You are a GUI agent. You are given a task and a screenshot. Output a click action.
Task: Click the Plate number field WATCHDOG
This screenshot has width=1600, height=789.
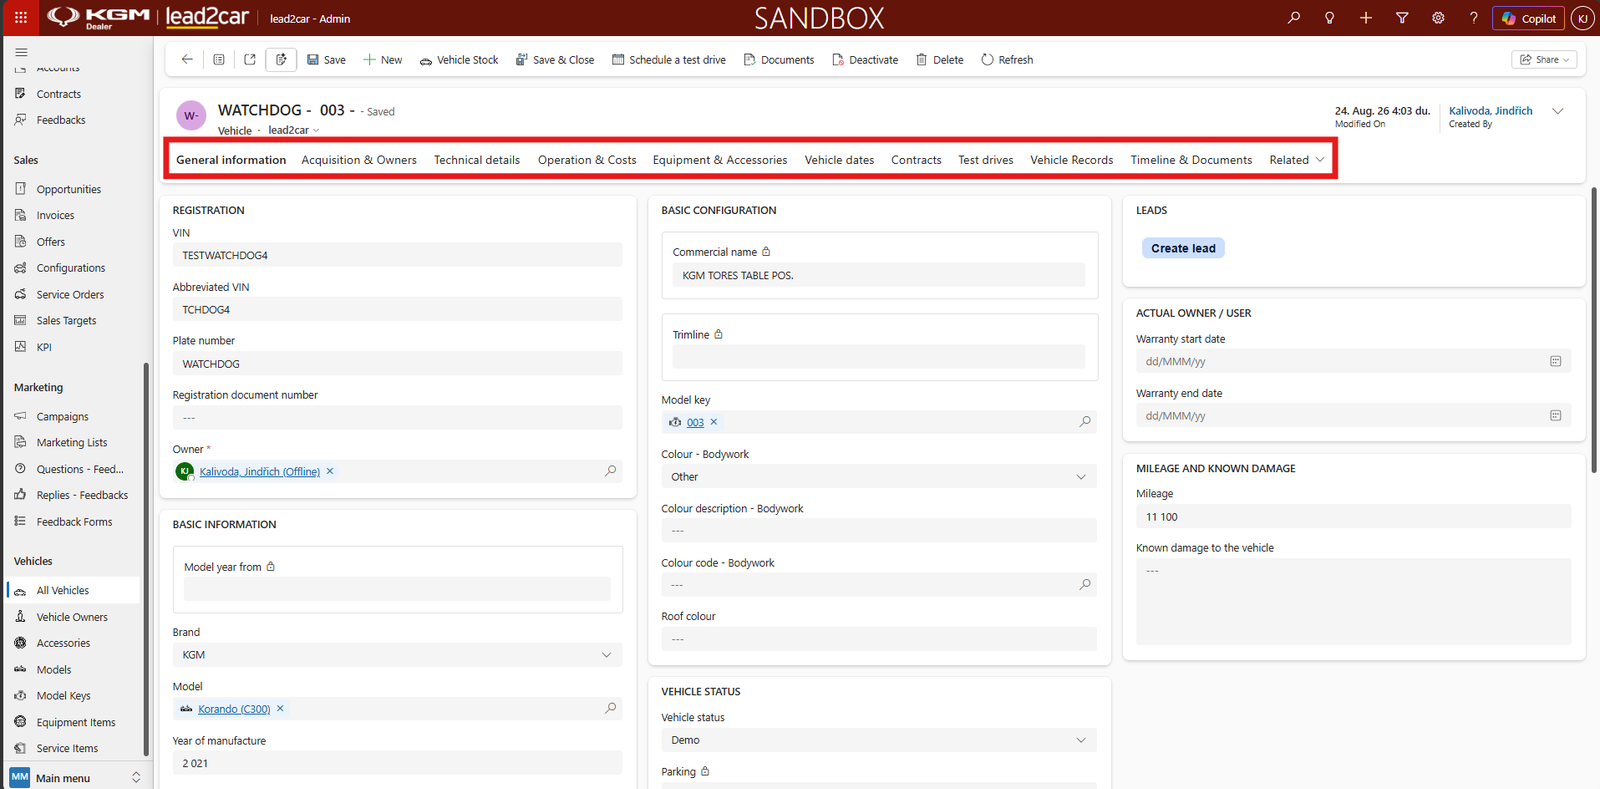[397, 364]
